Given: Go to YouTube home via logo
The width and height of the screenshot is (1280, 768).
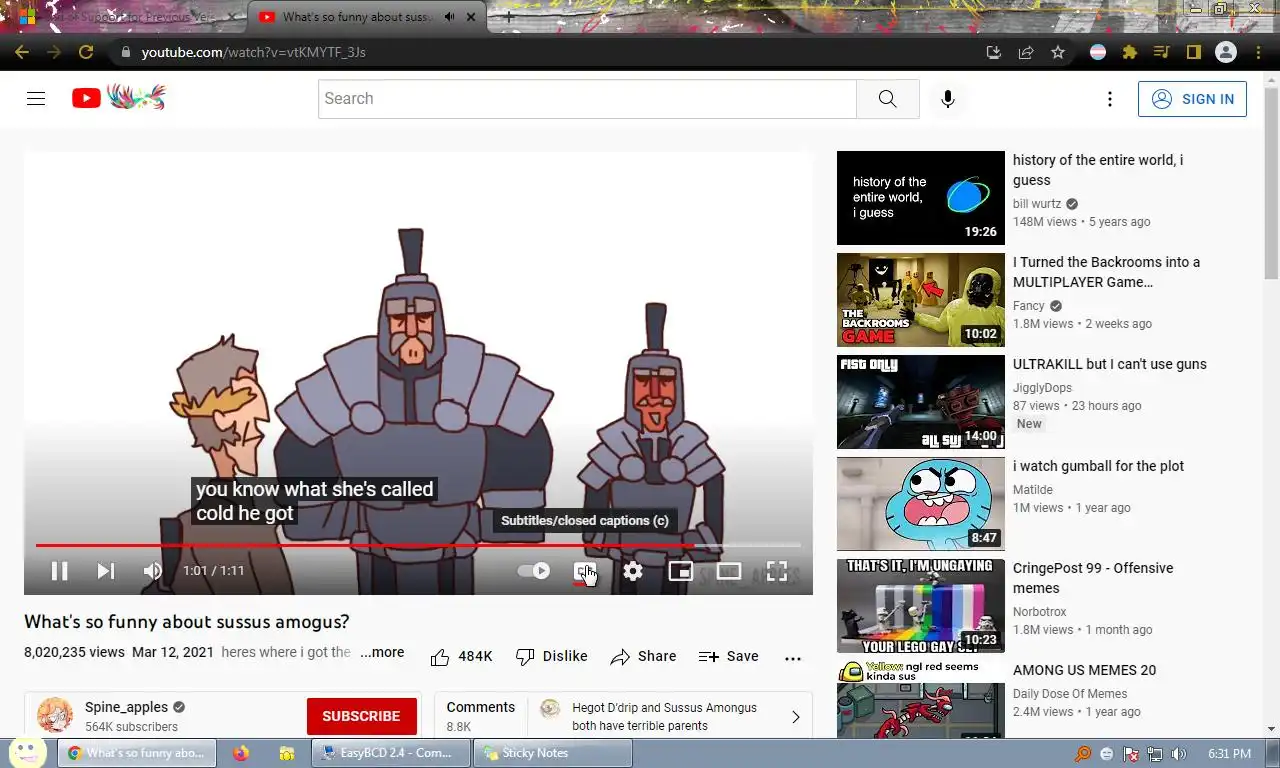Looking at the screenshot, I should (118, 98).
